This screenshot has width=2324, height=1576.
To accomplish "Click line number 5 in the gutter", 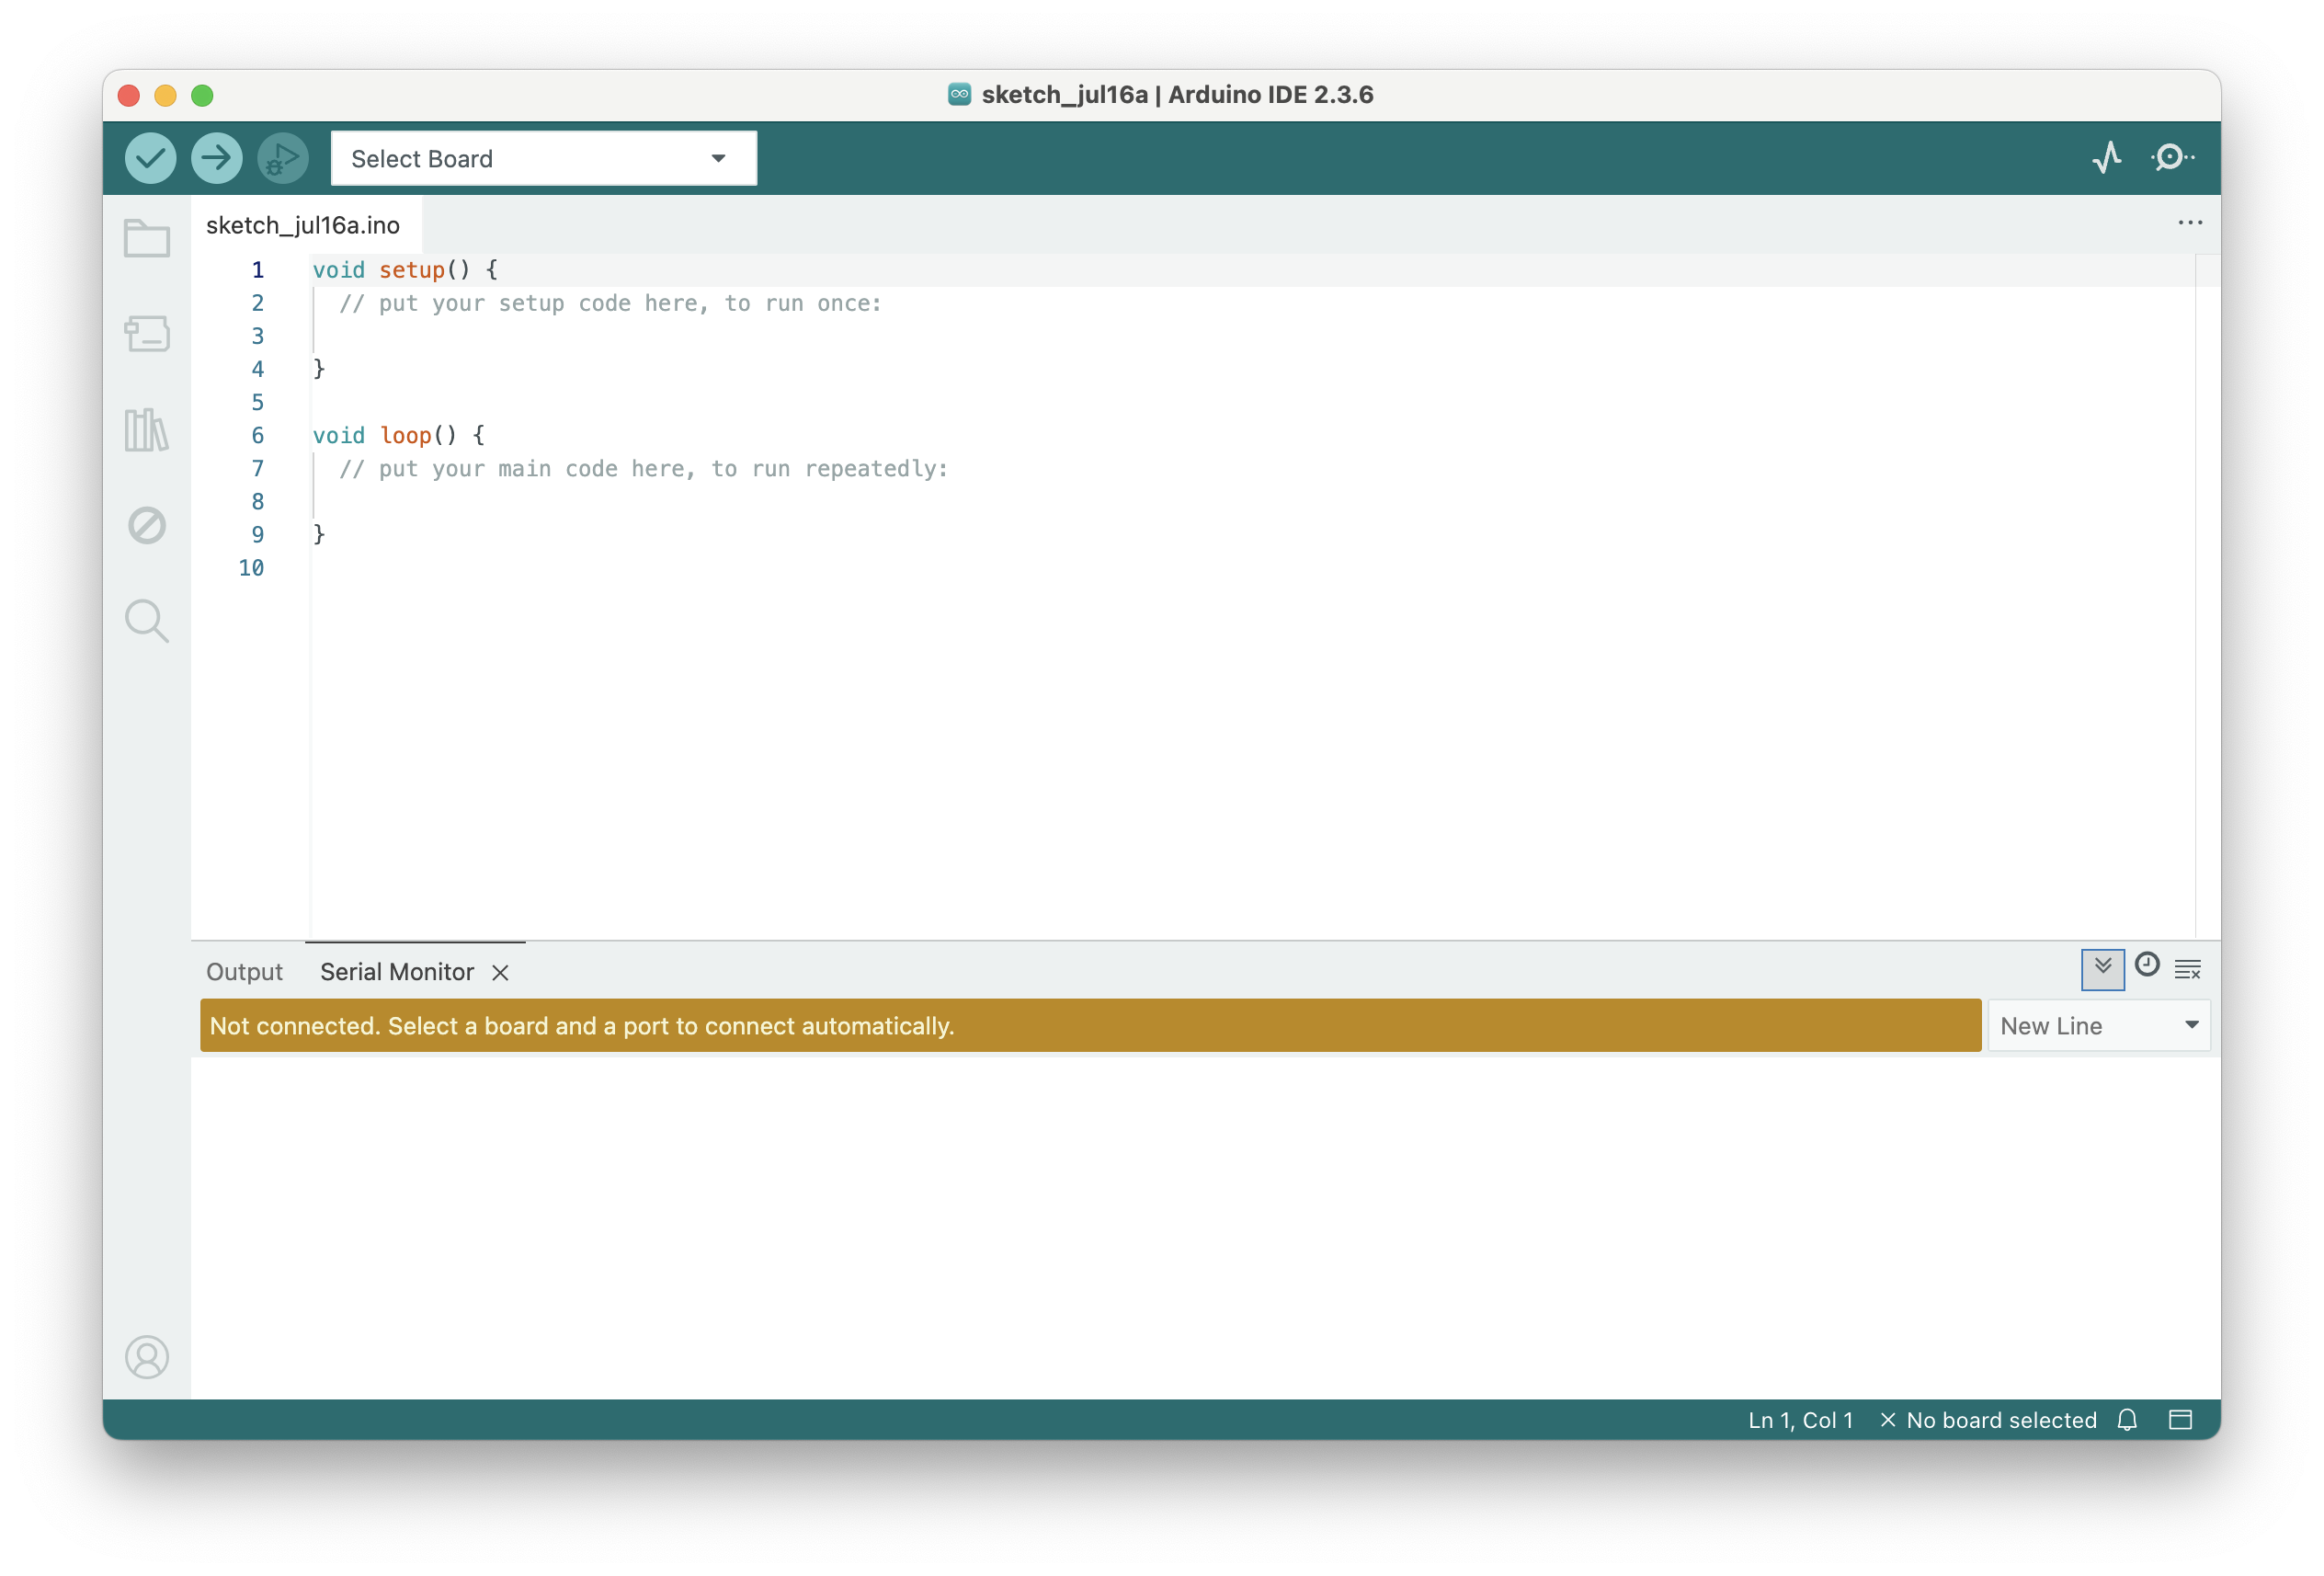I will pos(257,402).
